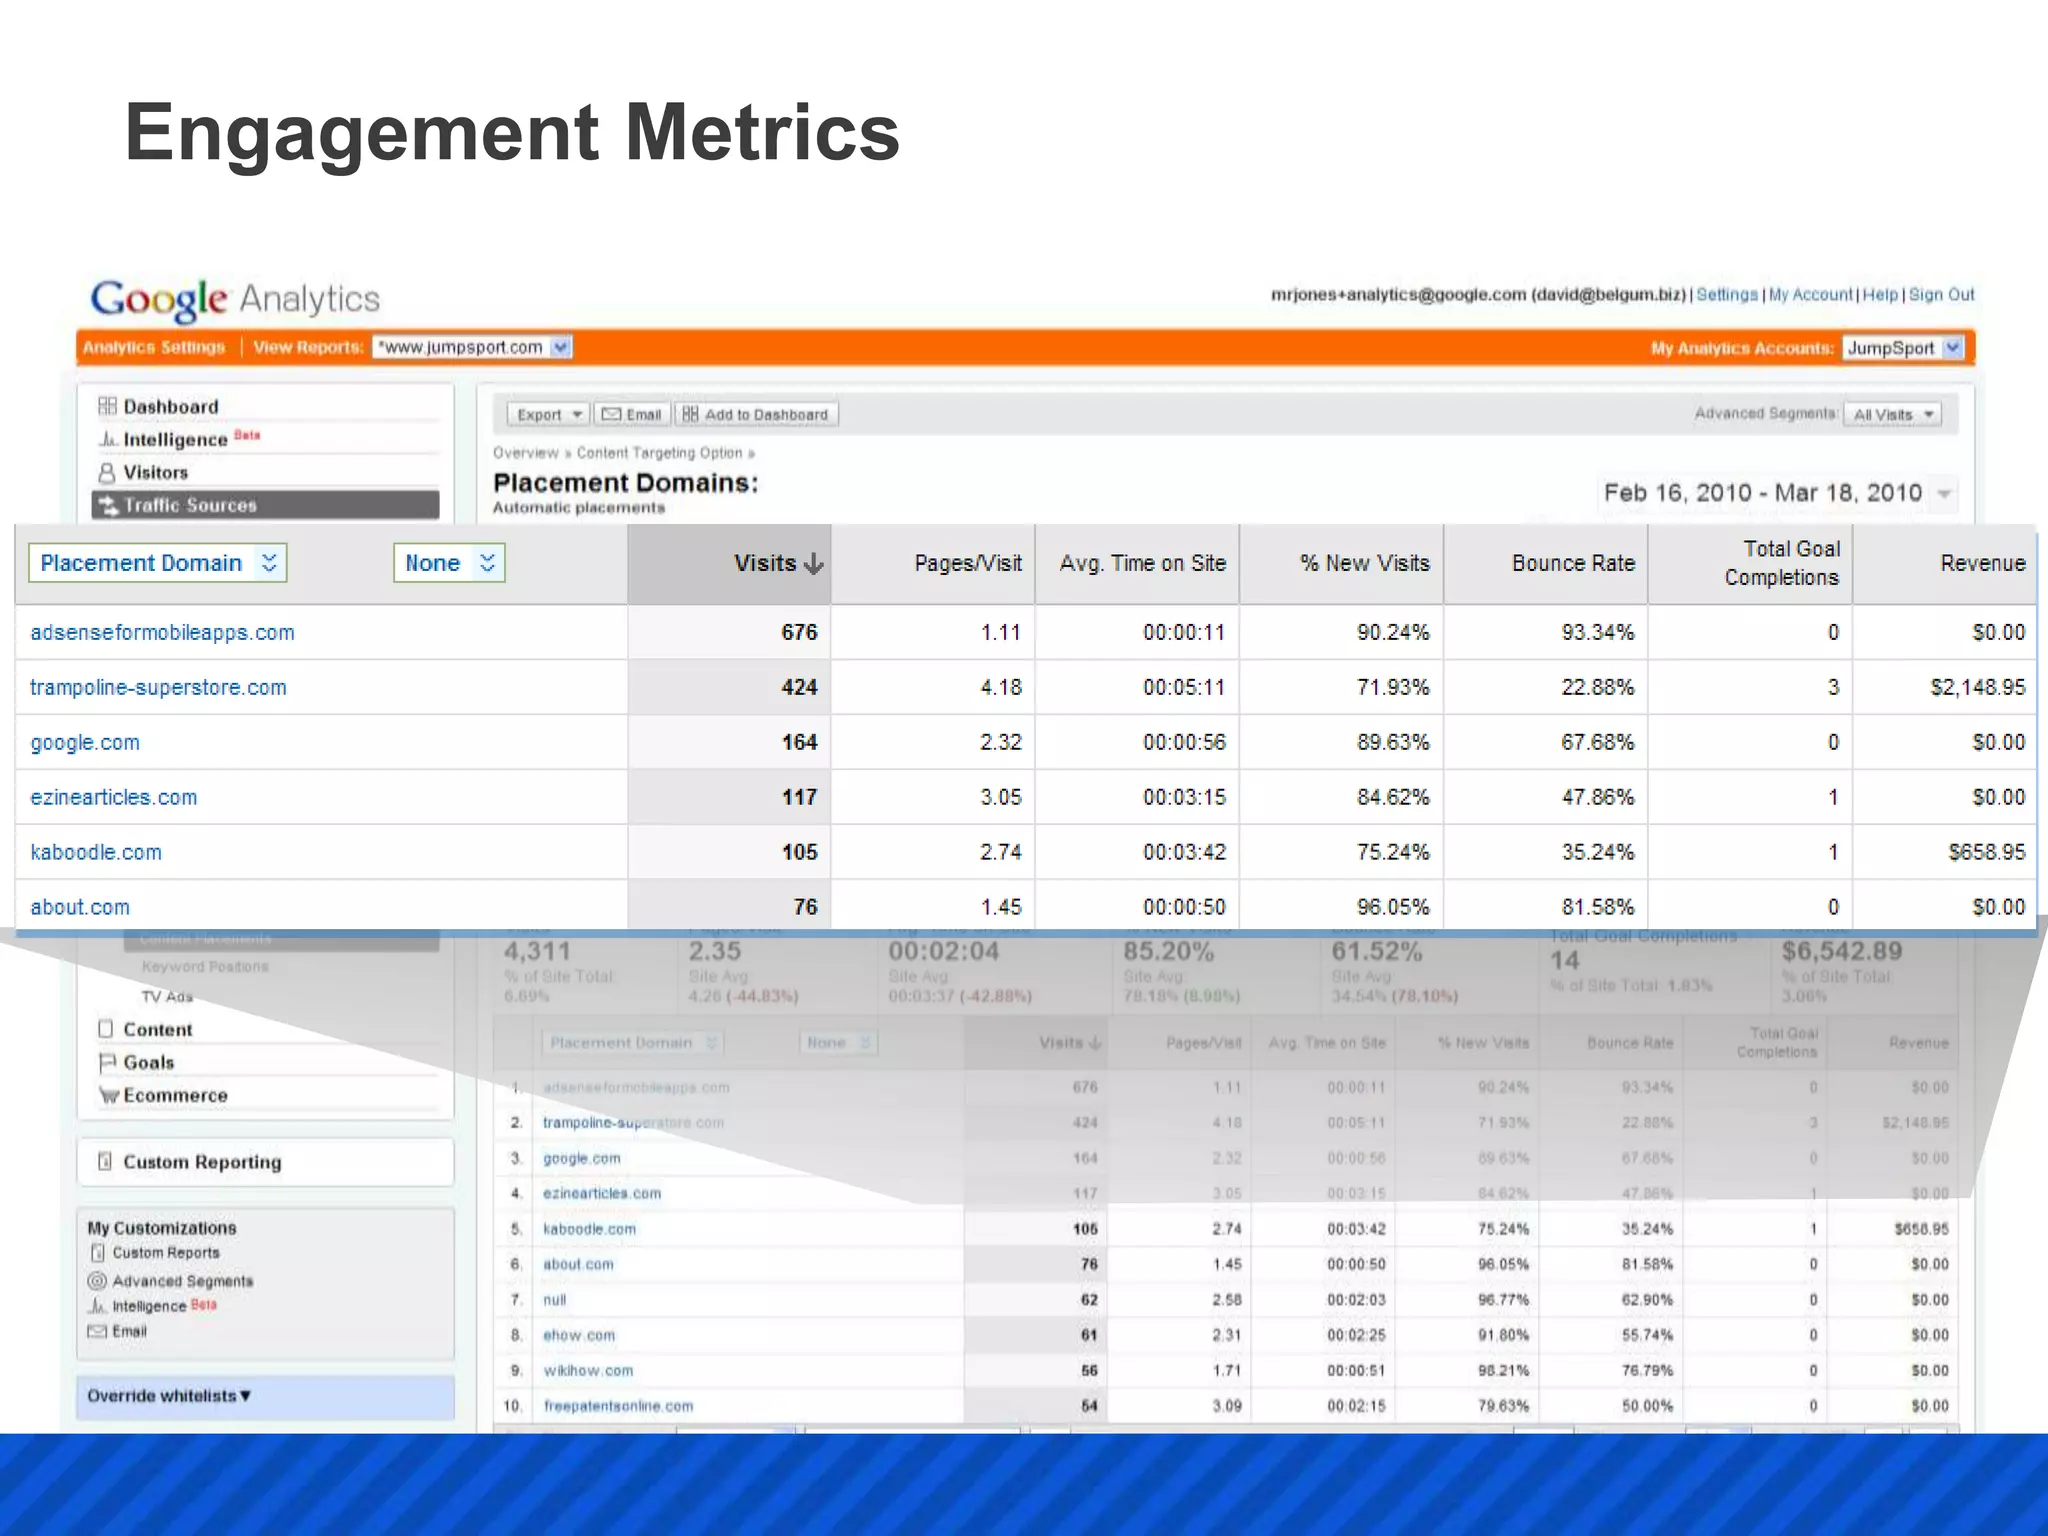
Task: Click the Email envelope icon under My Customizations
Action: tap(97, 1331)
